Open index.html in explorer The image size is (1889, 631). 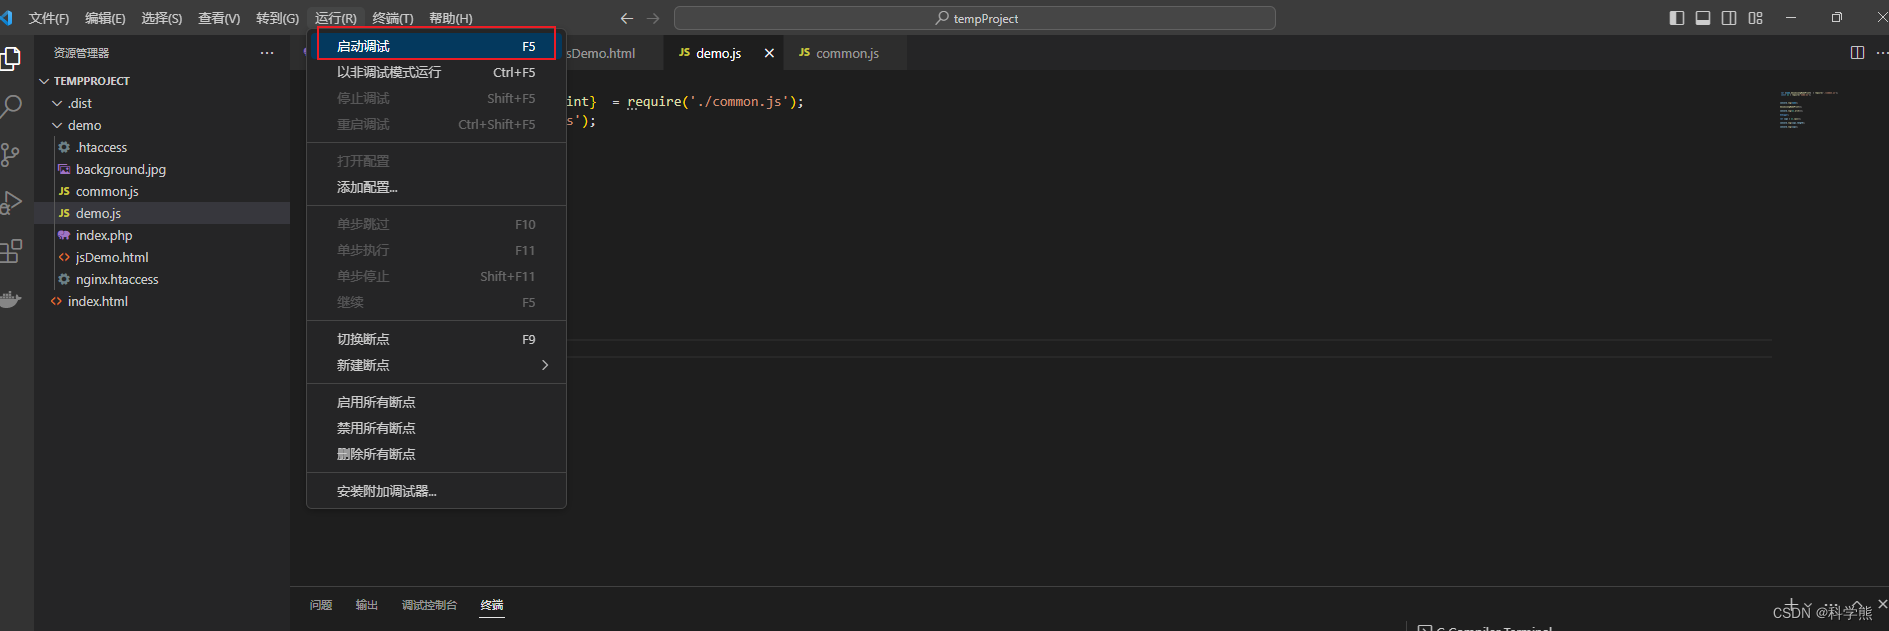[162, 301]
